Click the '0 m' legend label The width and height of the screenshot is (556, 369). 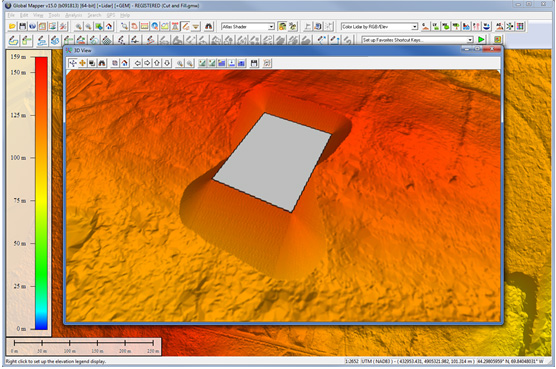(21, 329)
